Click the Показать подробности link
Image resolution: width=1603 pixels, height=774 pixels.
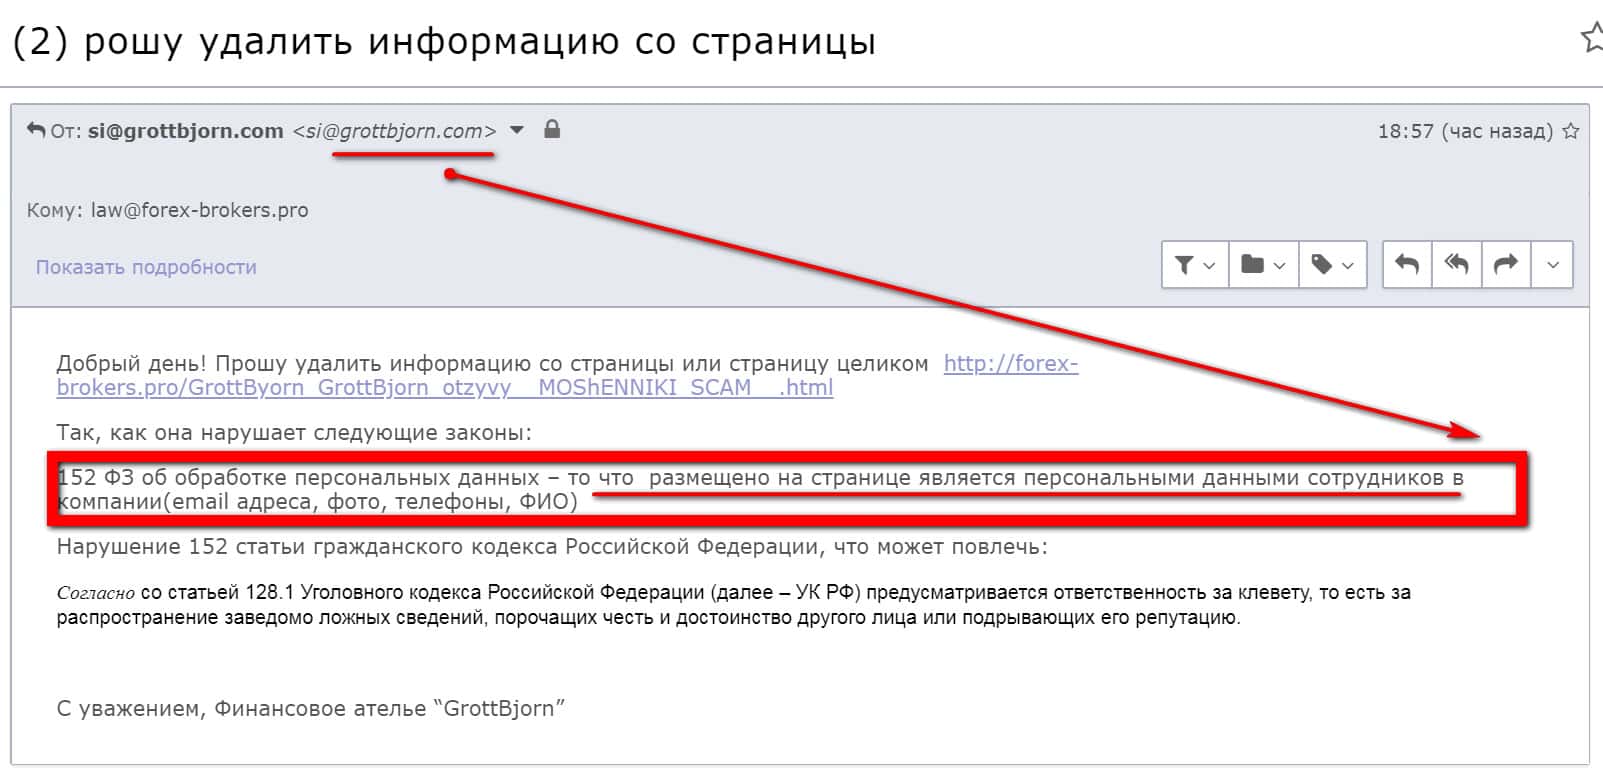point(146,267)
